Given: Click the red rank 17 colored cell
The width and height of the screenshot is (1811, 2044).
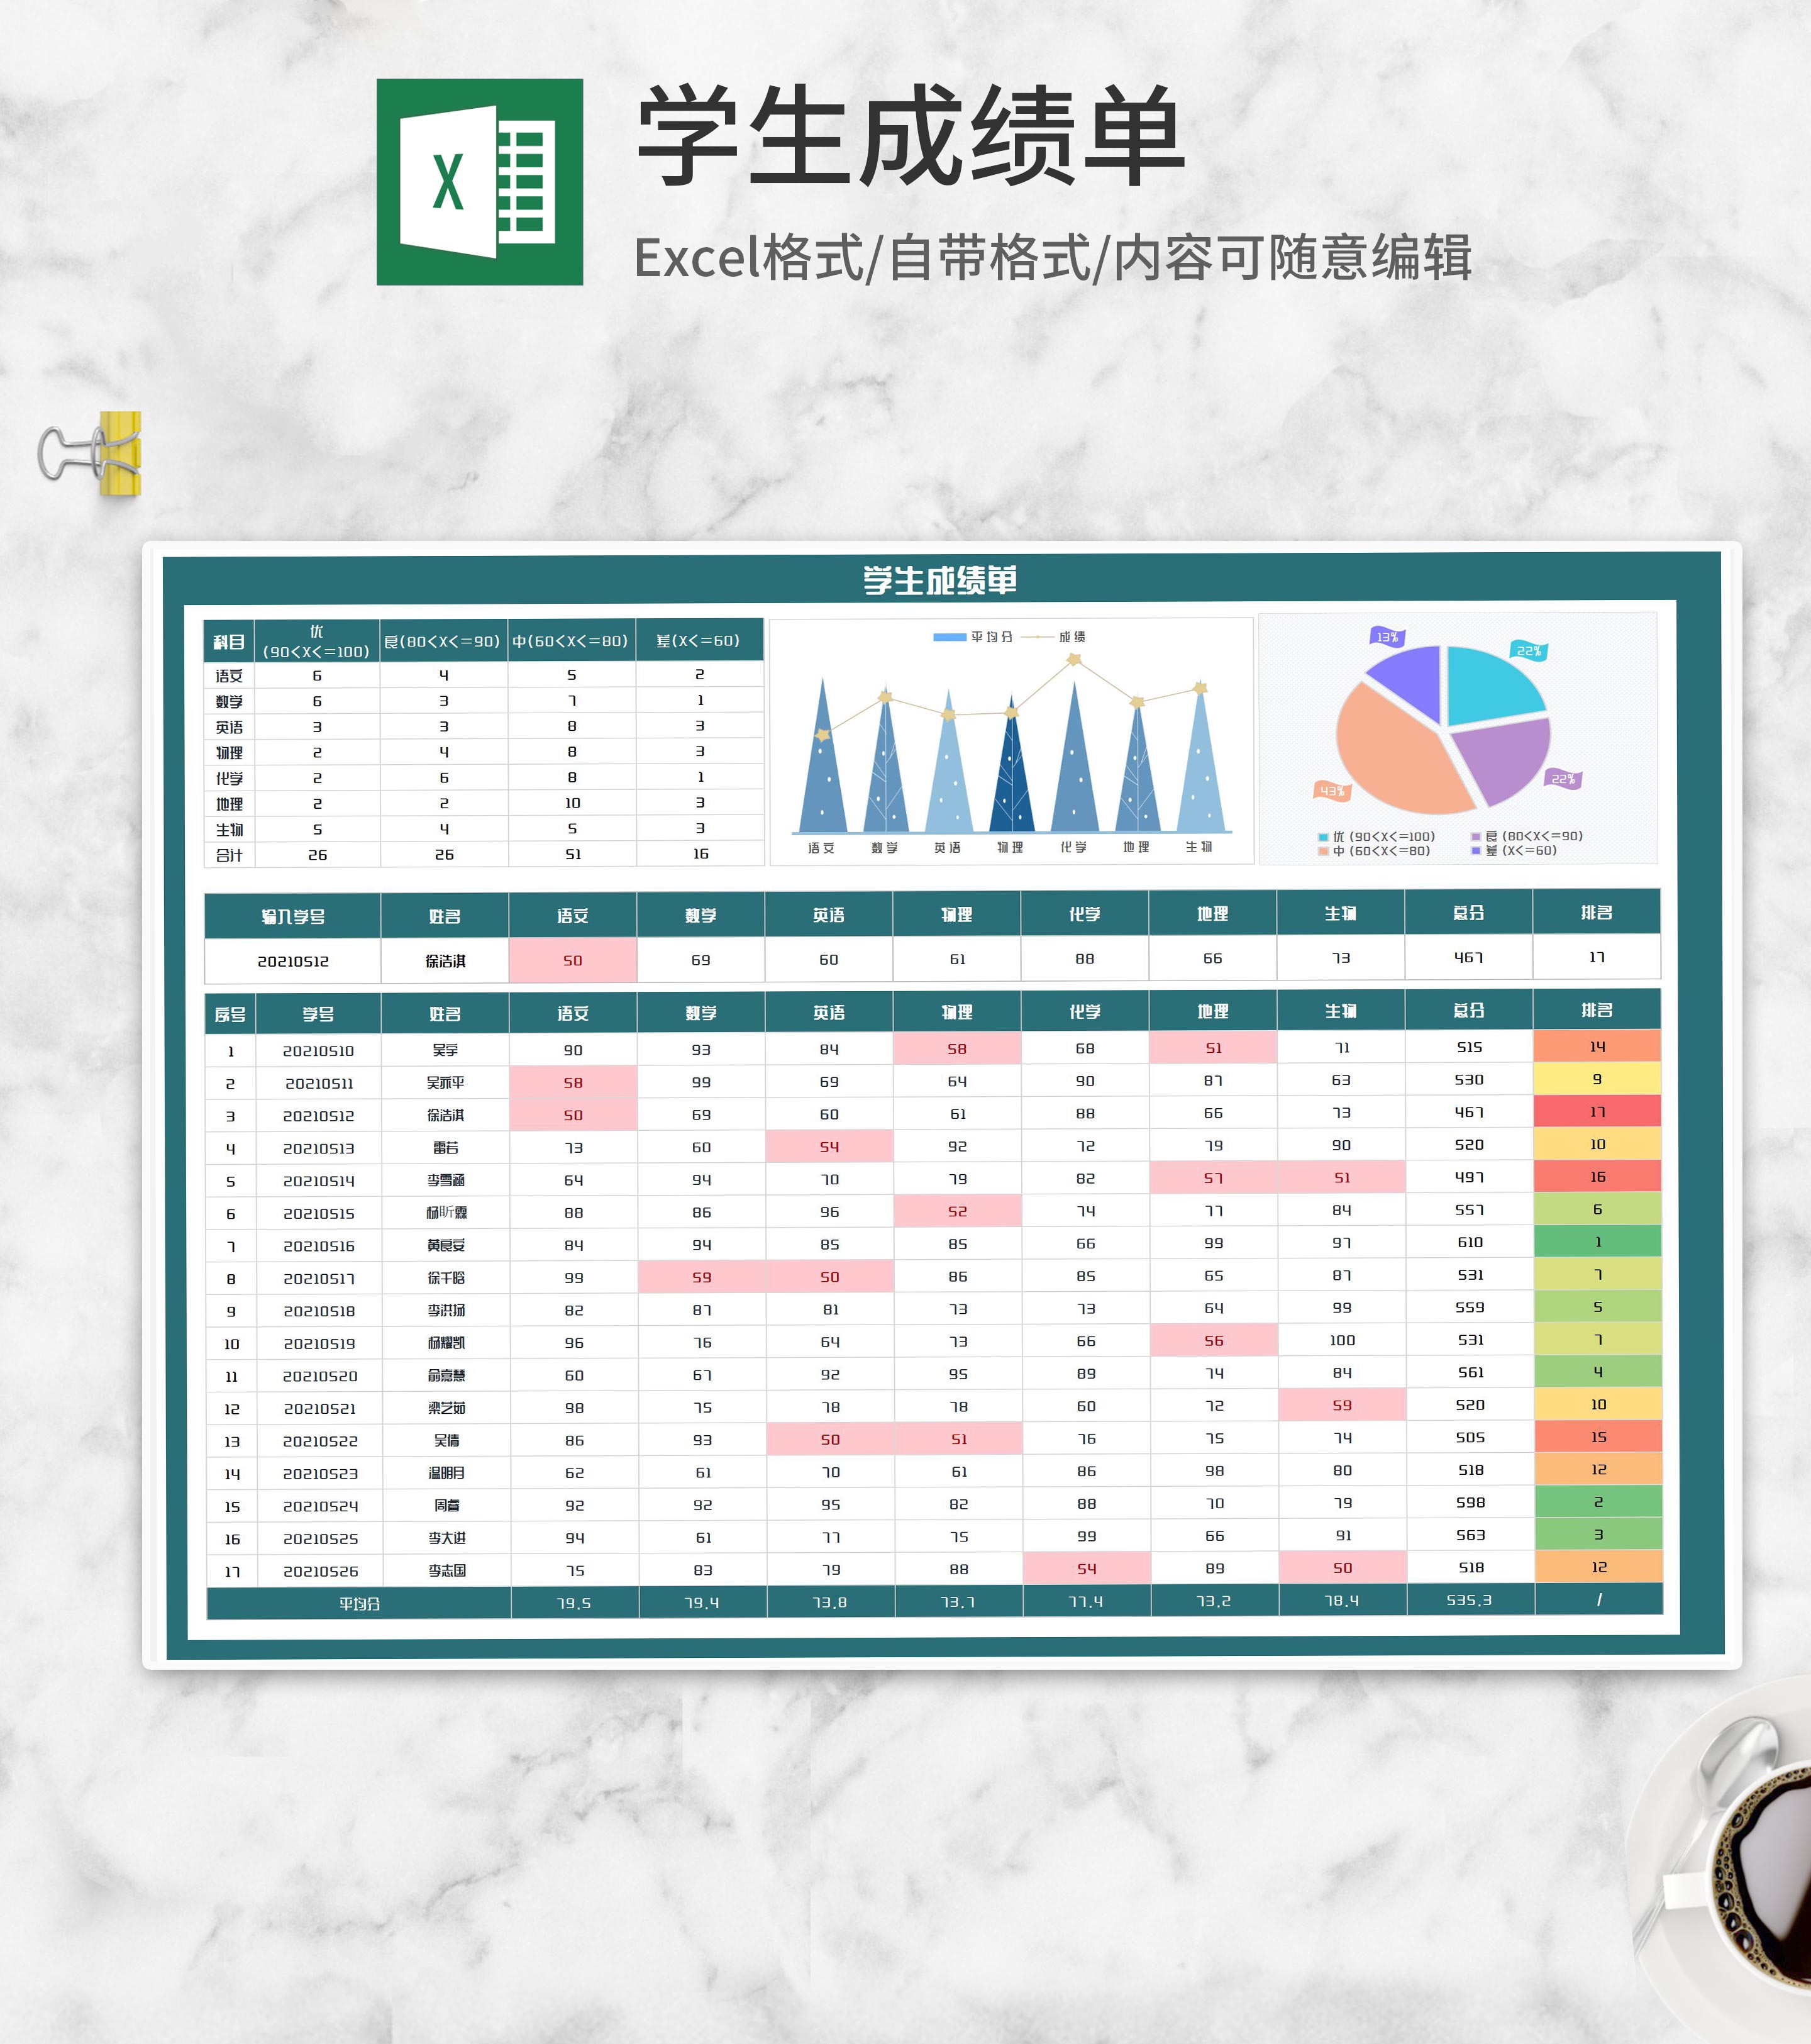Looking at the screenshot, I should [1597, 1112].
